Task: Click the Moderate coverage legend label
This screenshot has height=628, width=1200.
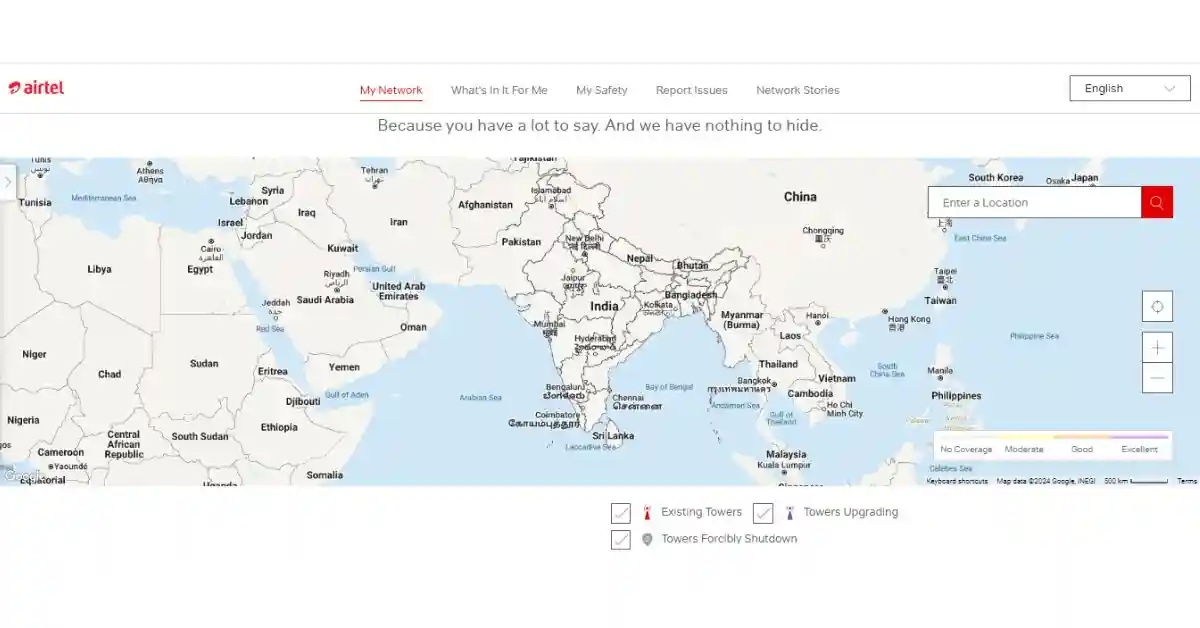Action: [x=1024, y=449]
